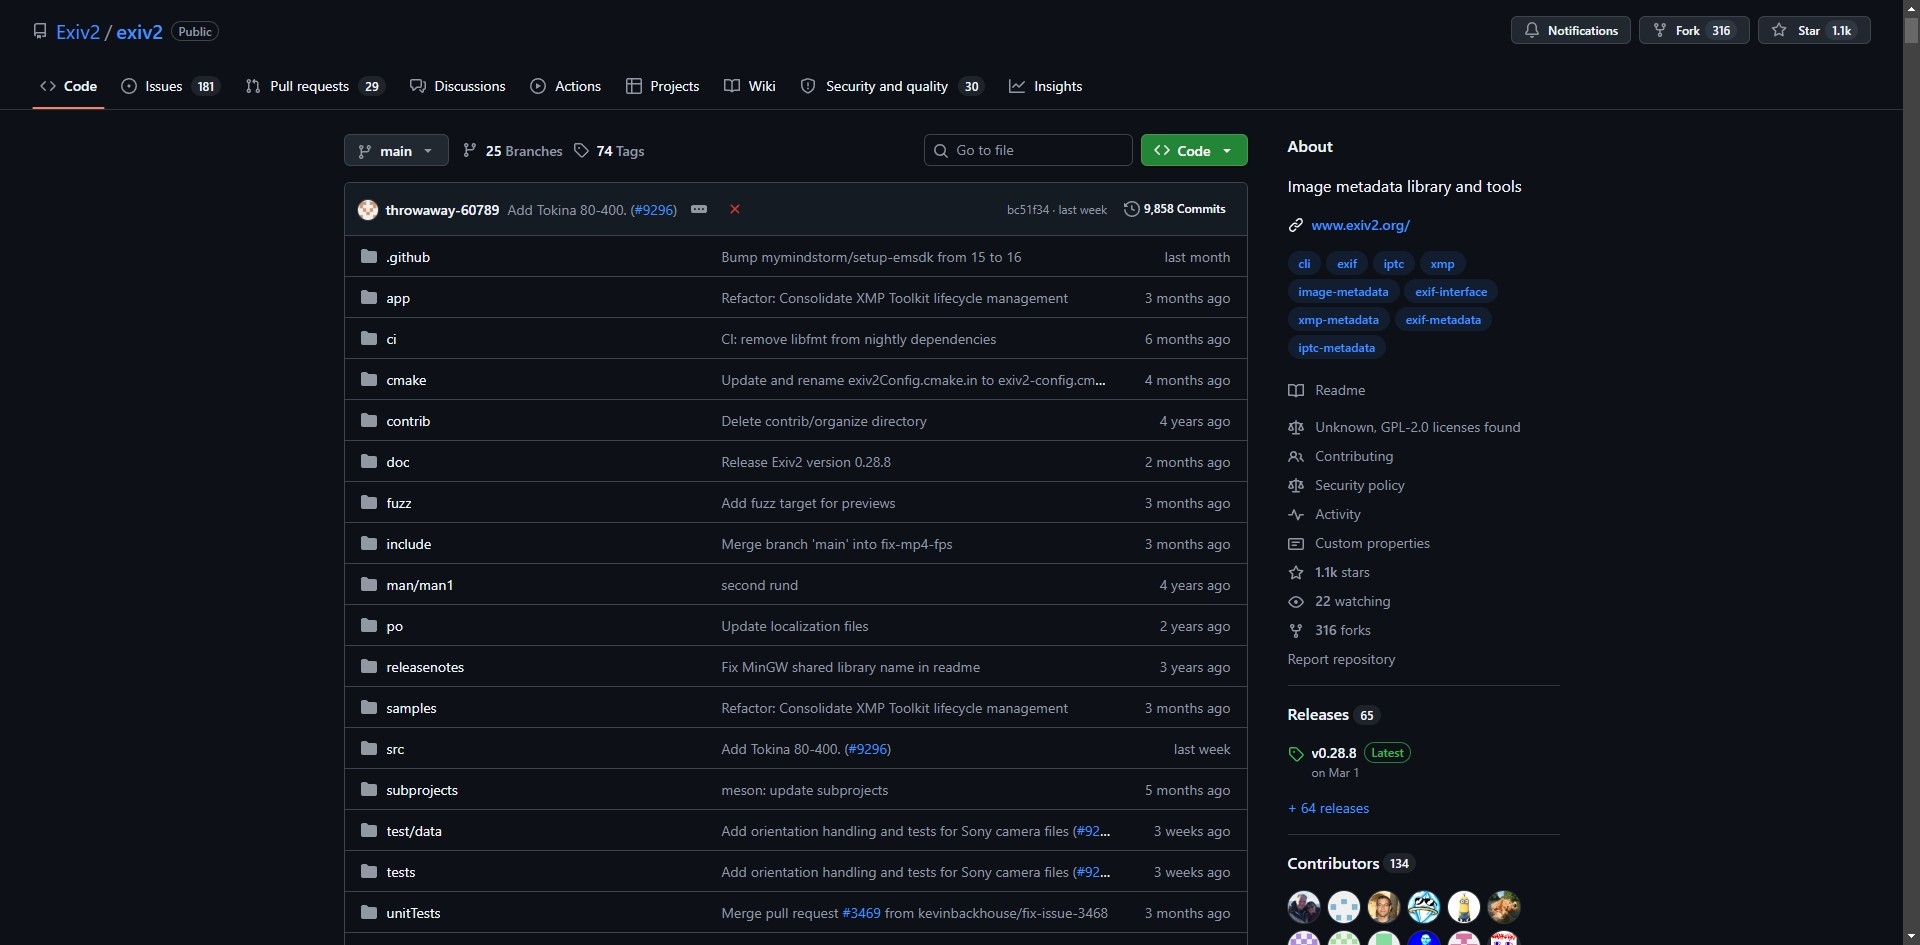Open the releasenotes folder

click(425, 667)
